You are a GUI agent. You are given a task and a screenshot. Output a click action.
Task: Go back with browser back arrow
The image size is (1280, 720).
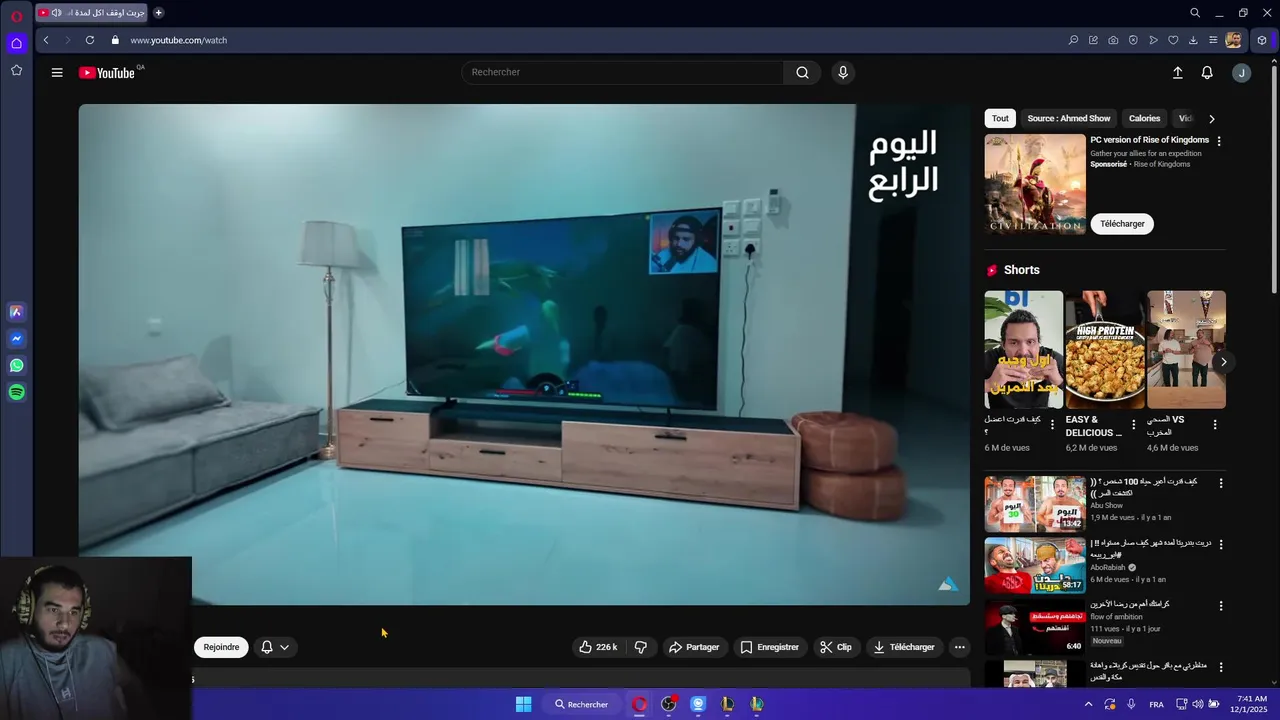click(x=46, y=40)
